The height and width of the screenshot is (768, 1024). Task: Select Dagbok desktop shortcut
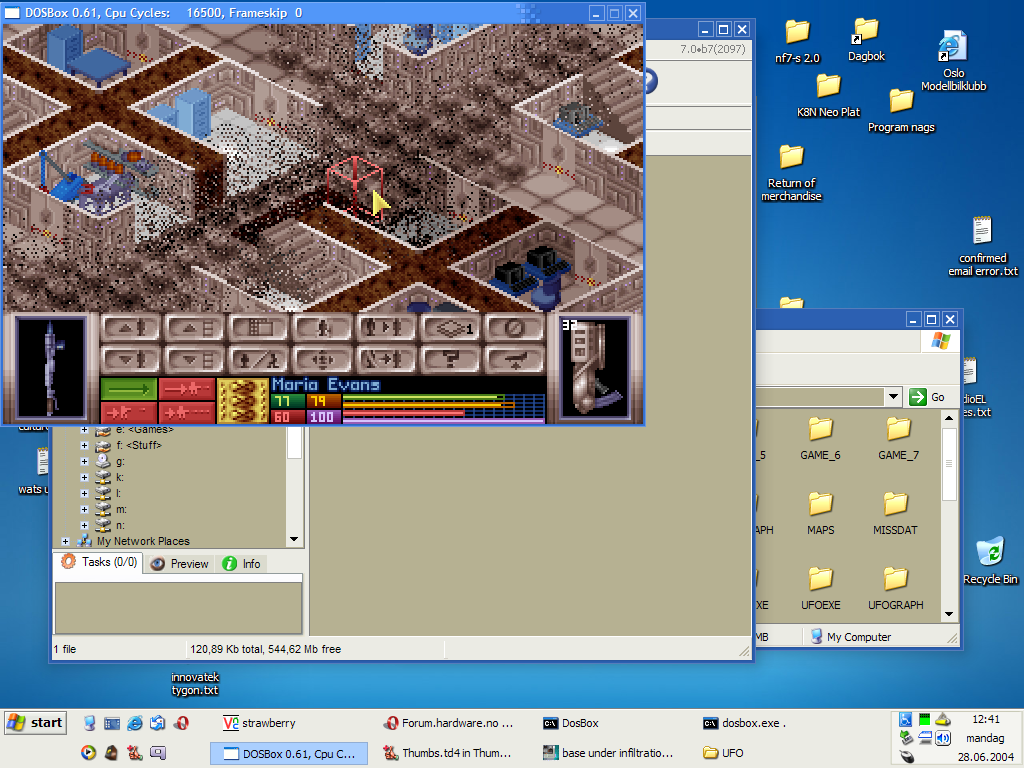tap(866, 40)
